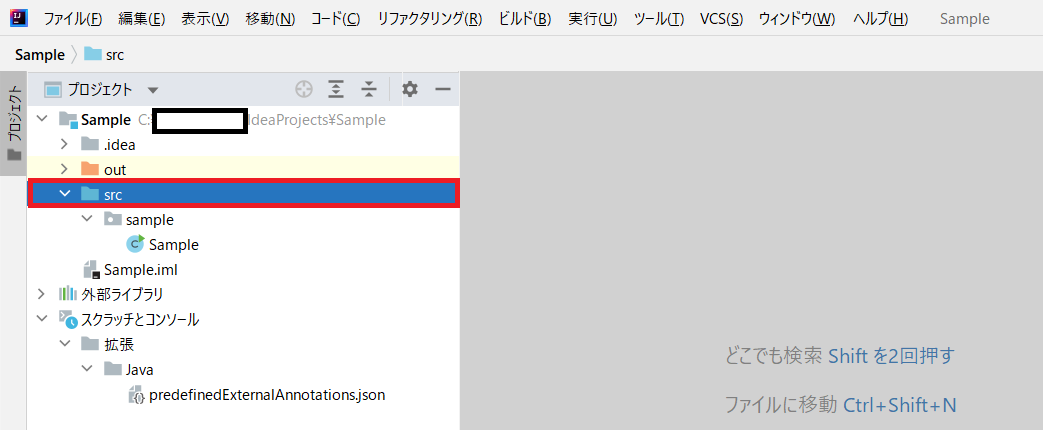
Task: Click the Sample breadcrumb in the navigation bar
Action: point(40,55)
